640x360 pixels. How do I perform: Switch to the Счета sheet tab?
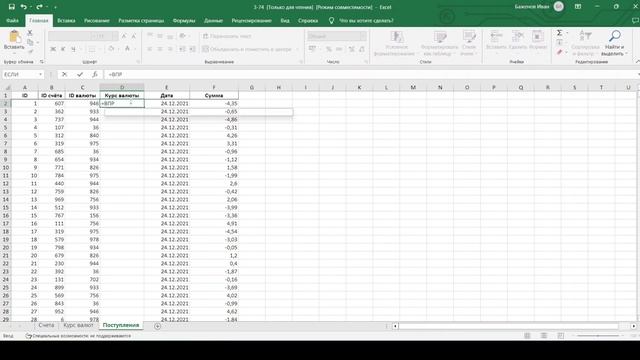click(46, 325)
